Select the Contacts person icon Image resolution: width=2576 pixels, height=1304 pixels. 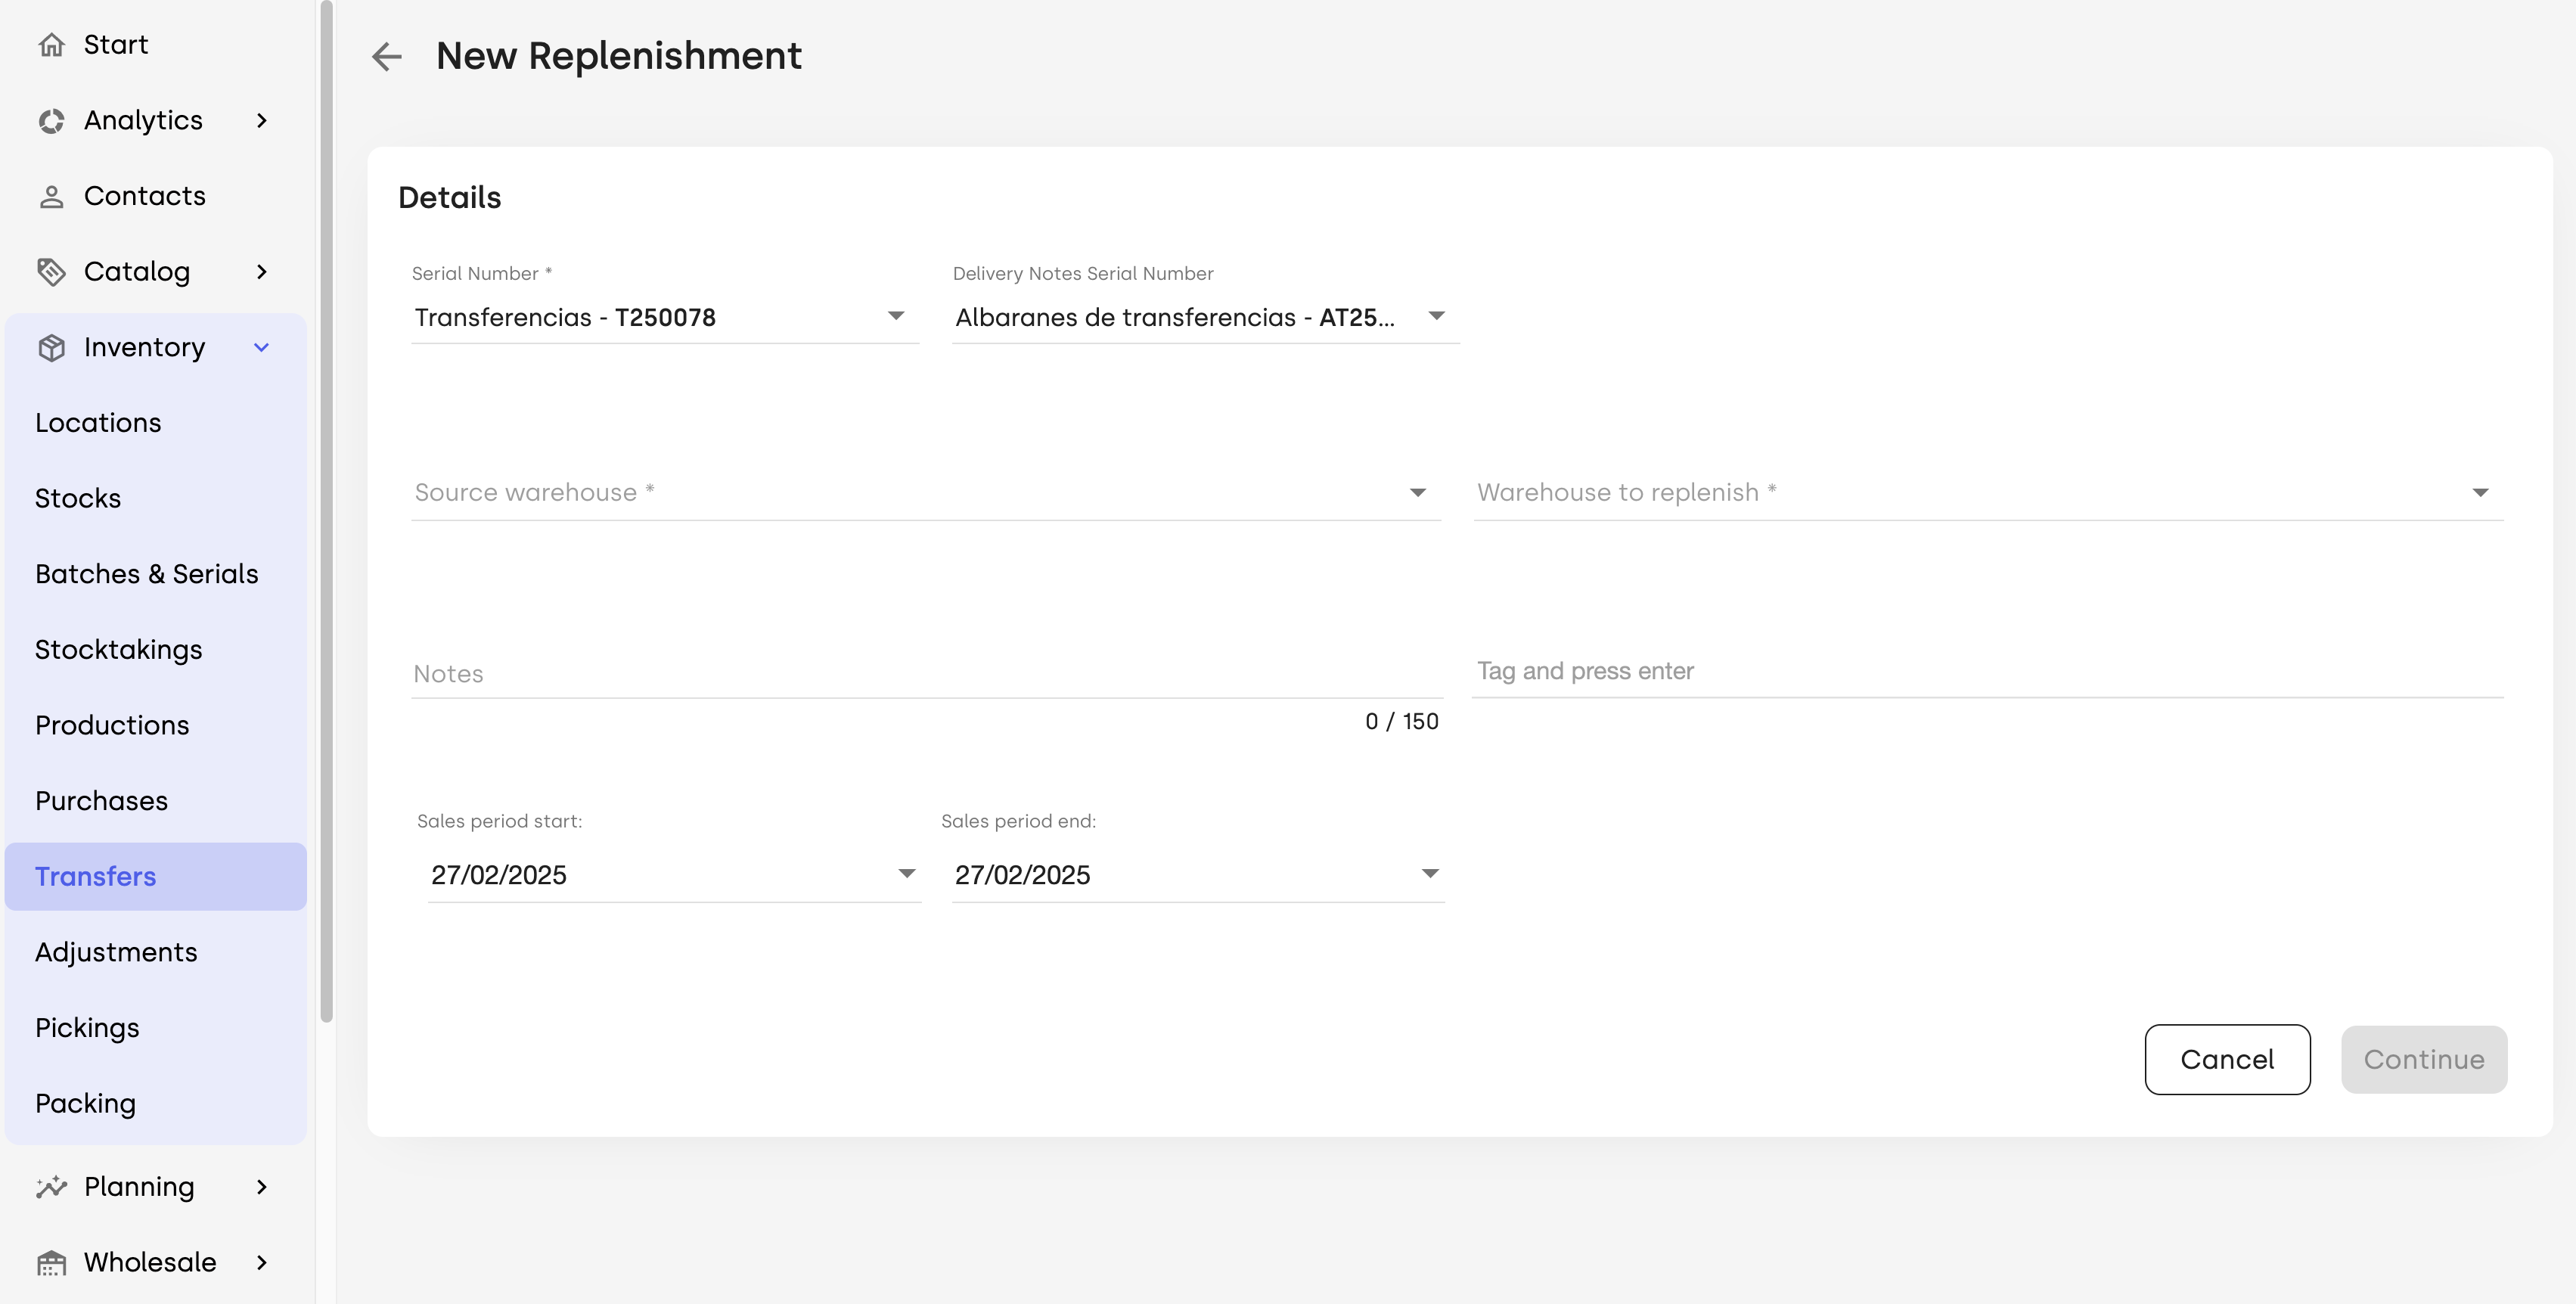tap(51, 196)
